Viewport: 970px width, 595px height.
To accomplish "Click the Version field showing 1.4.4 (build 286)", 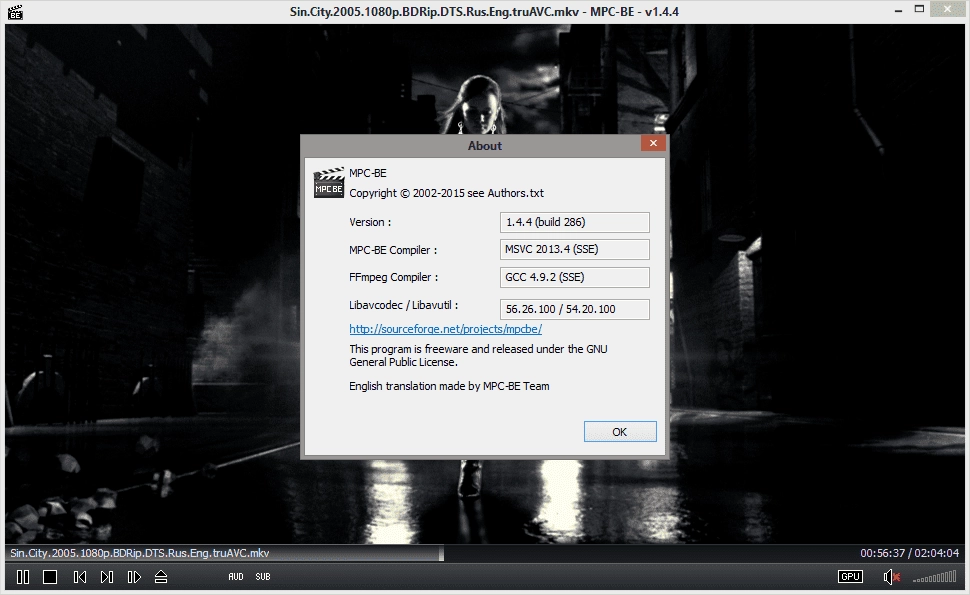I will pos(575,222).
